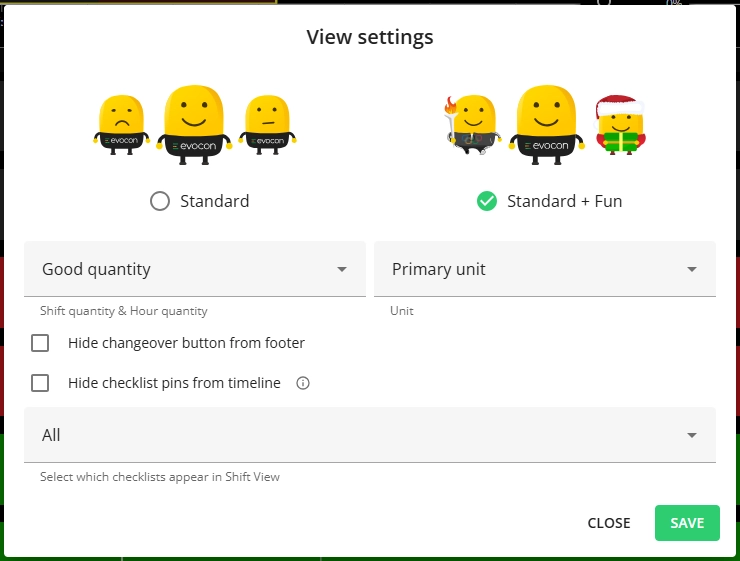Screen dimensions: 740x561
Task: Open the Good quantity dropdown
Action: [x=195, y=269]
